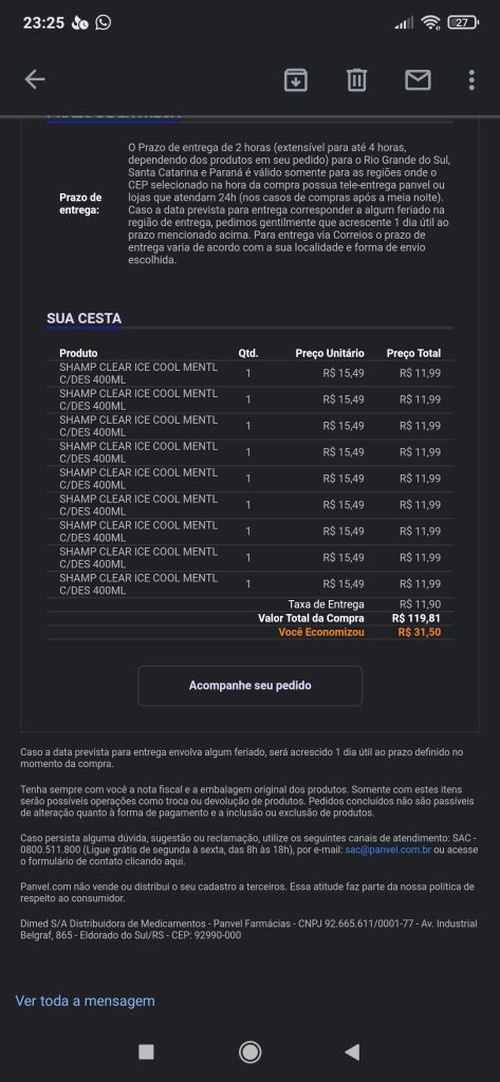Tap the SUA CESTA section heading
Screen dimensions: 500x1082
[84, 318]
